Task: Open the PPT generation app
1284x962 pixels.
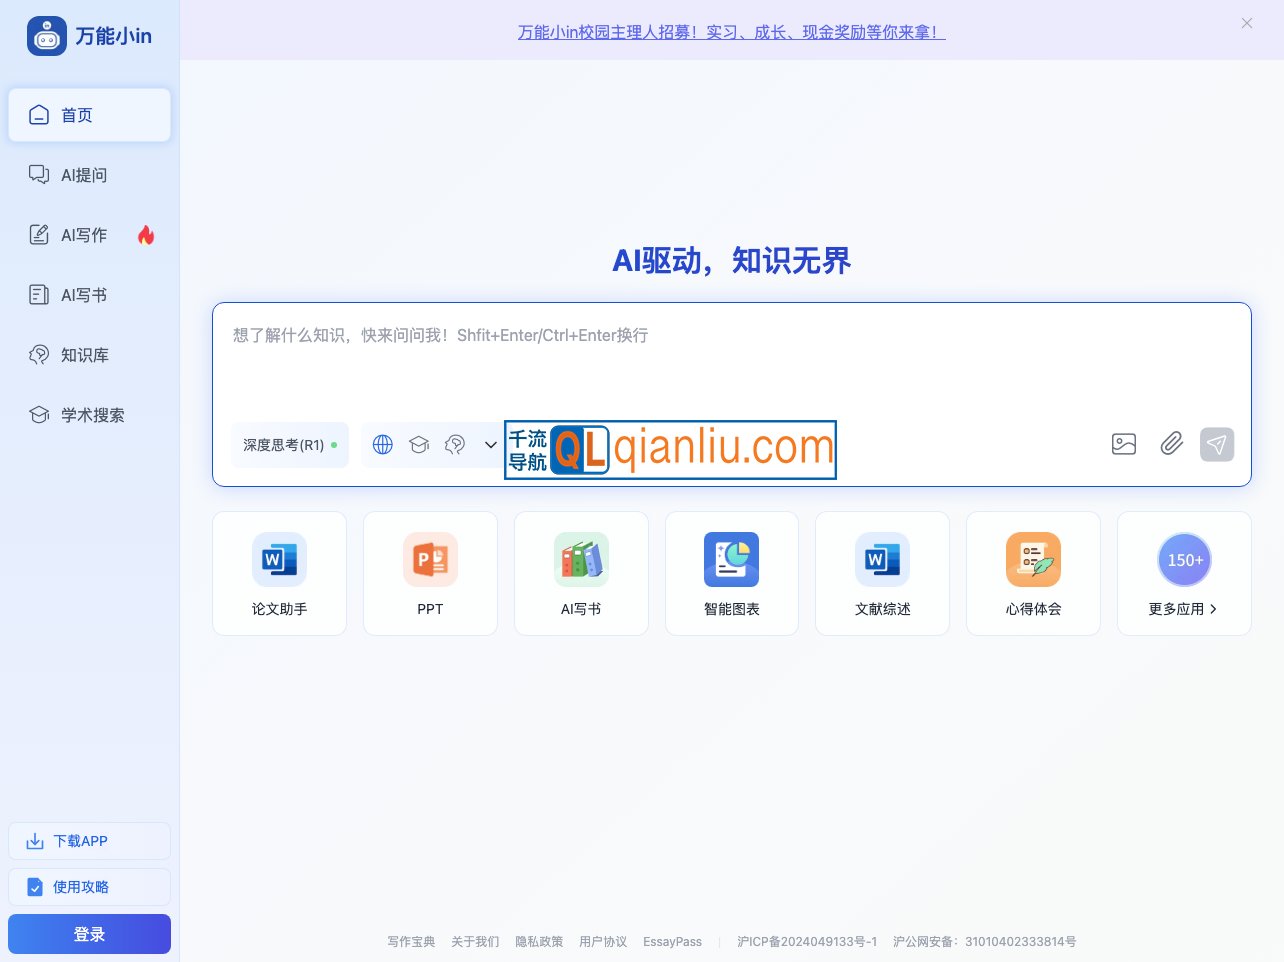Action: point(430,573)
